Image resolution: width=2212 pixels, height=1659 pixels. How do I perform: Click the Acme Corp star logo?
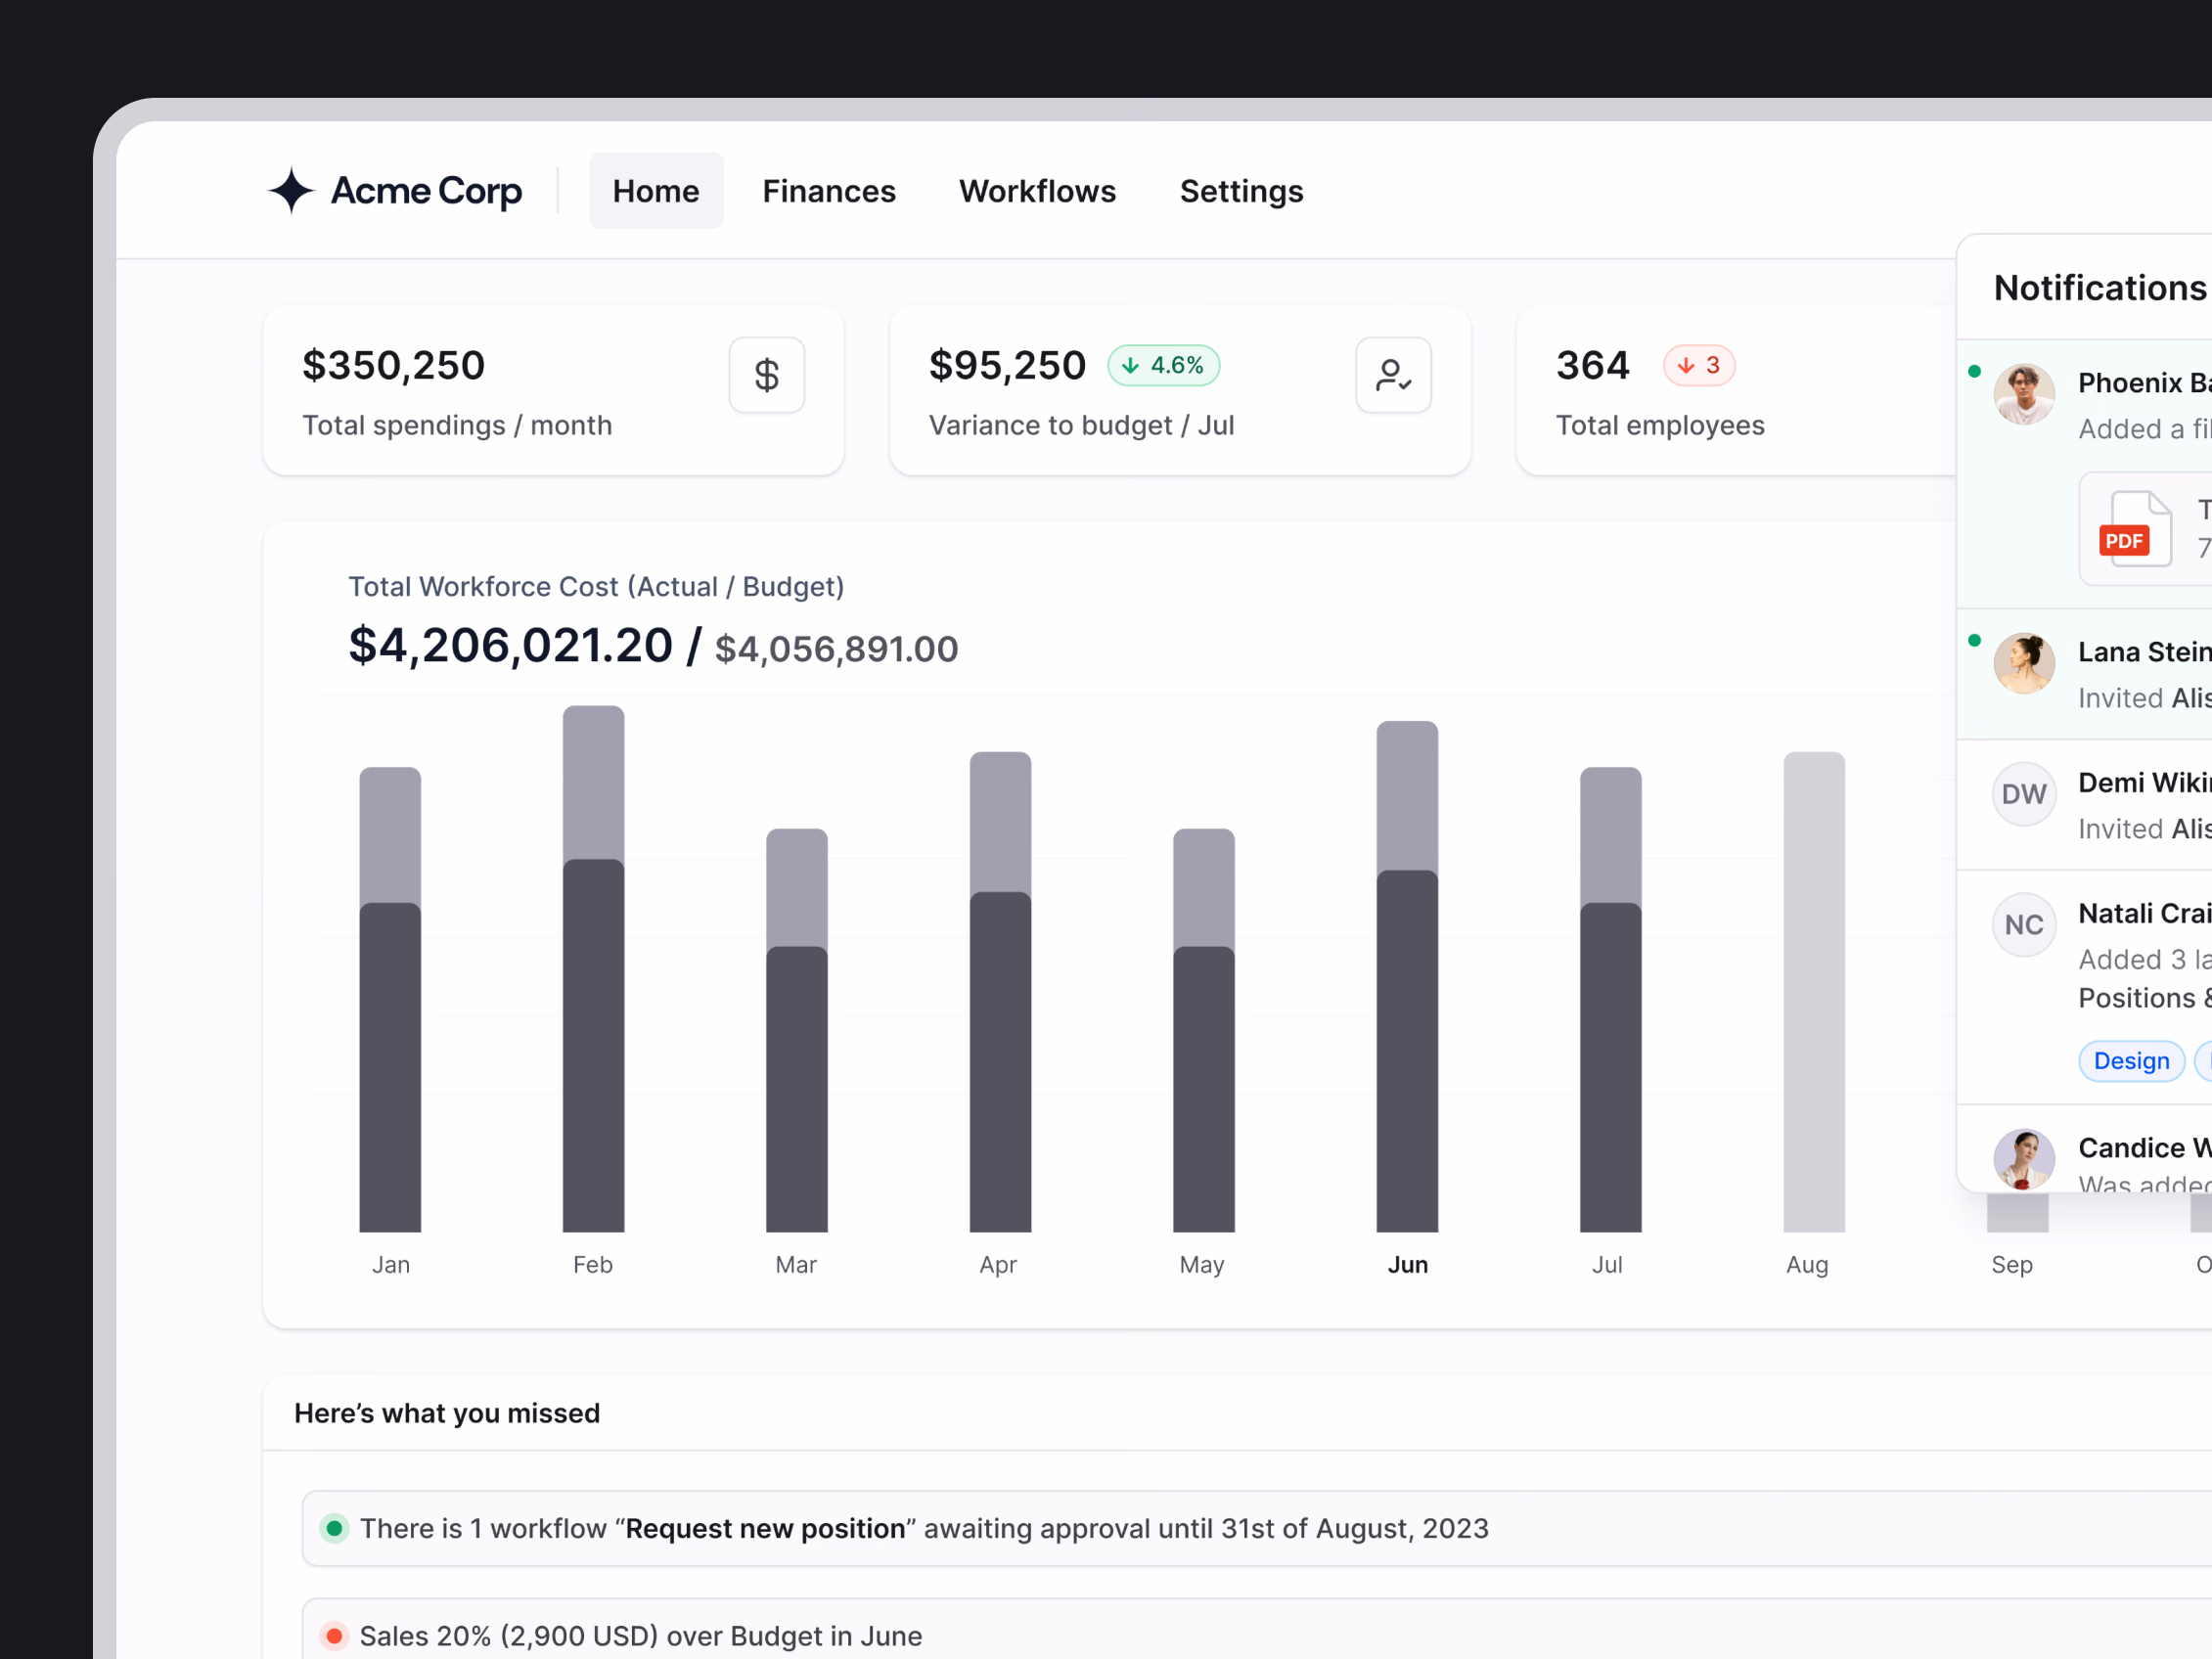[291, 191]
